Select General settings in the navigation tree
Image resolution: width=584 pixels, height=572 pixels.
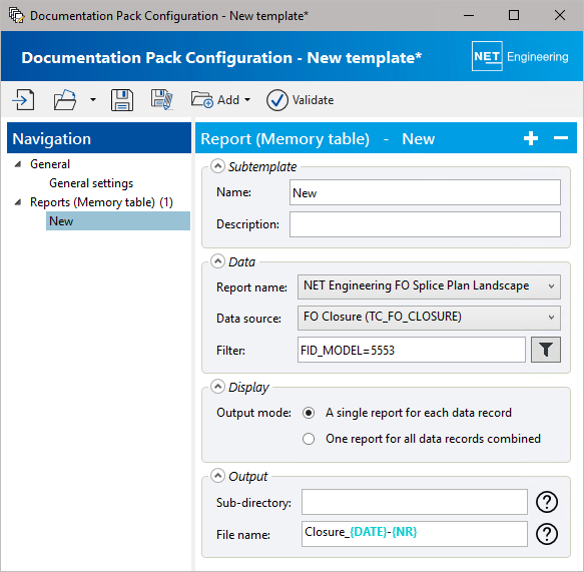point(91,183)
